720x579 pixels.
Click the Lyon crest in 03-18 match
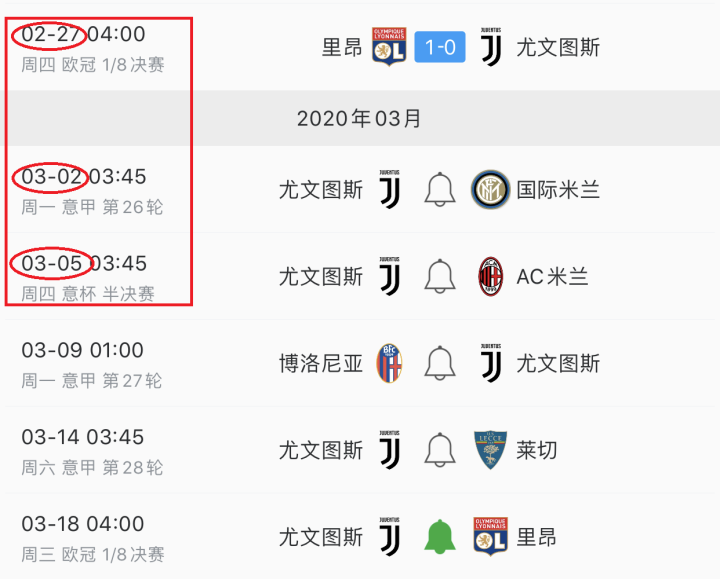490,538
